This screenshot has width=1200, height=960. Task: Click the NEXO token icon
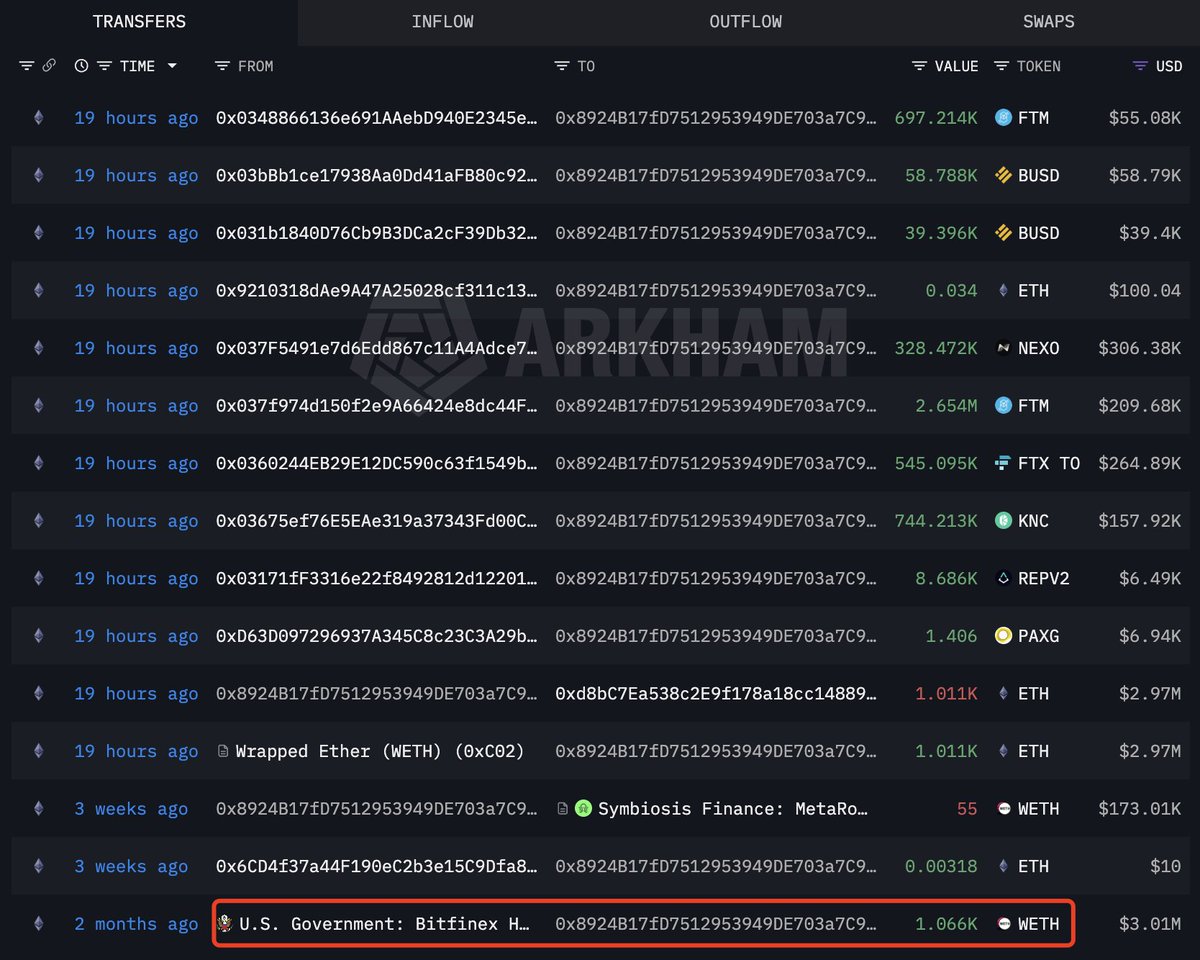click(x=1004, y=348)
